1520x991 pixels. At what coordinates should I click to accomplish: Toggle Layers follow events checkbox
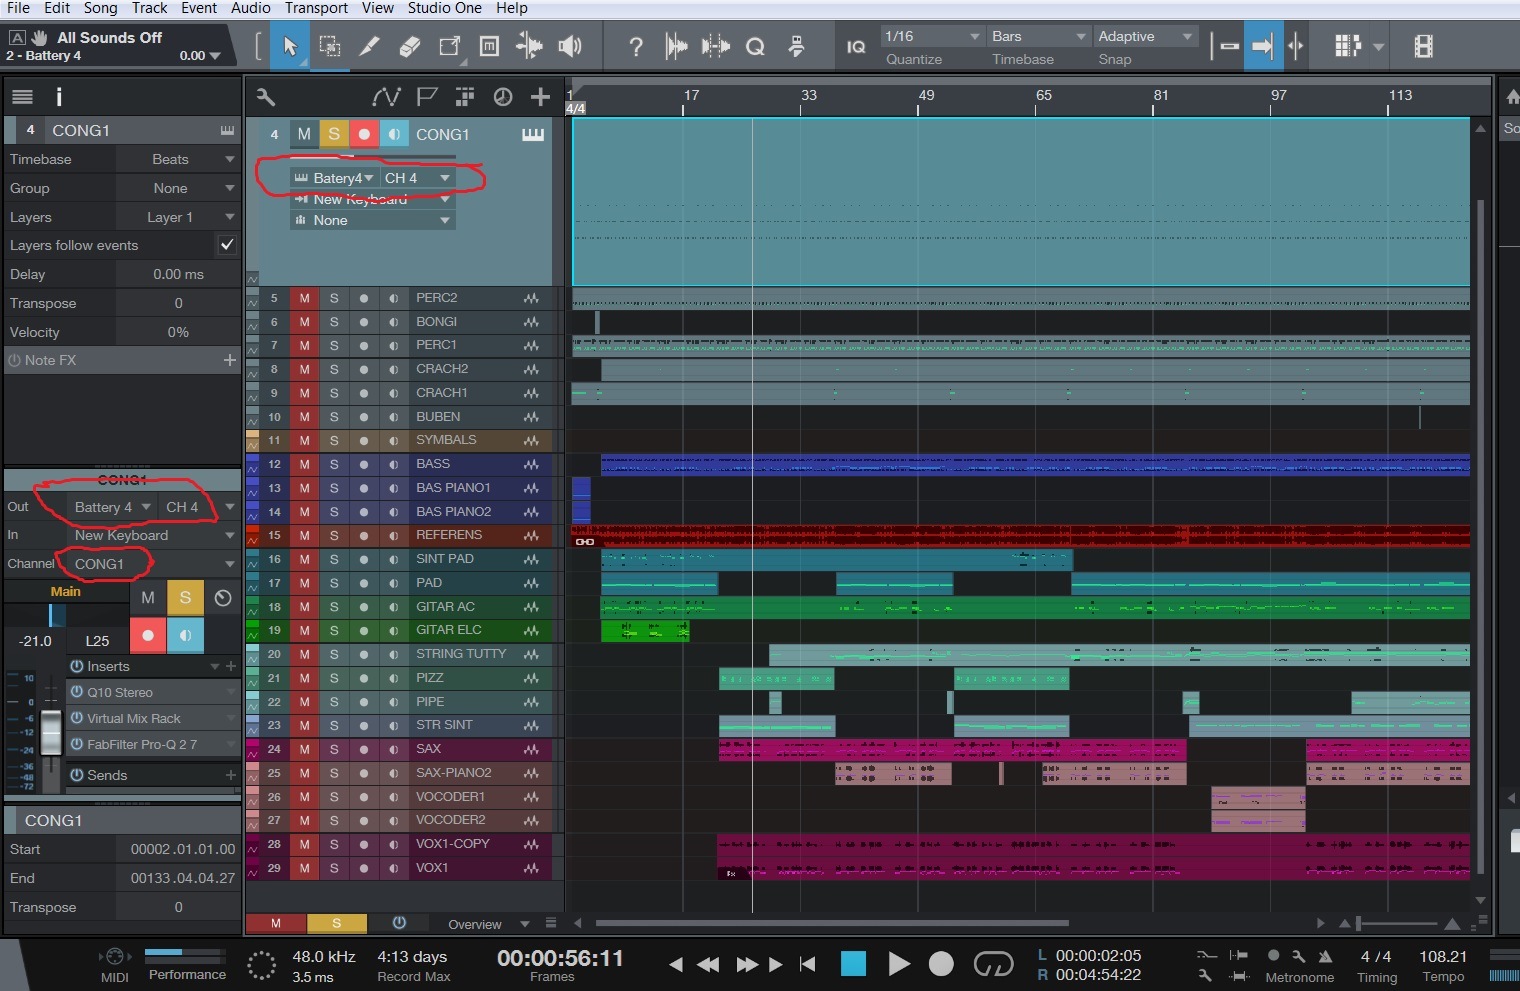[x=227, y=245]
